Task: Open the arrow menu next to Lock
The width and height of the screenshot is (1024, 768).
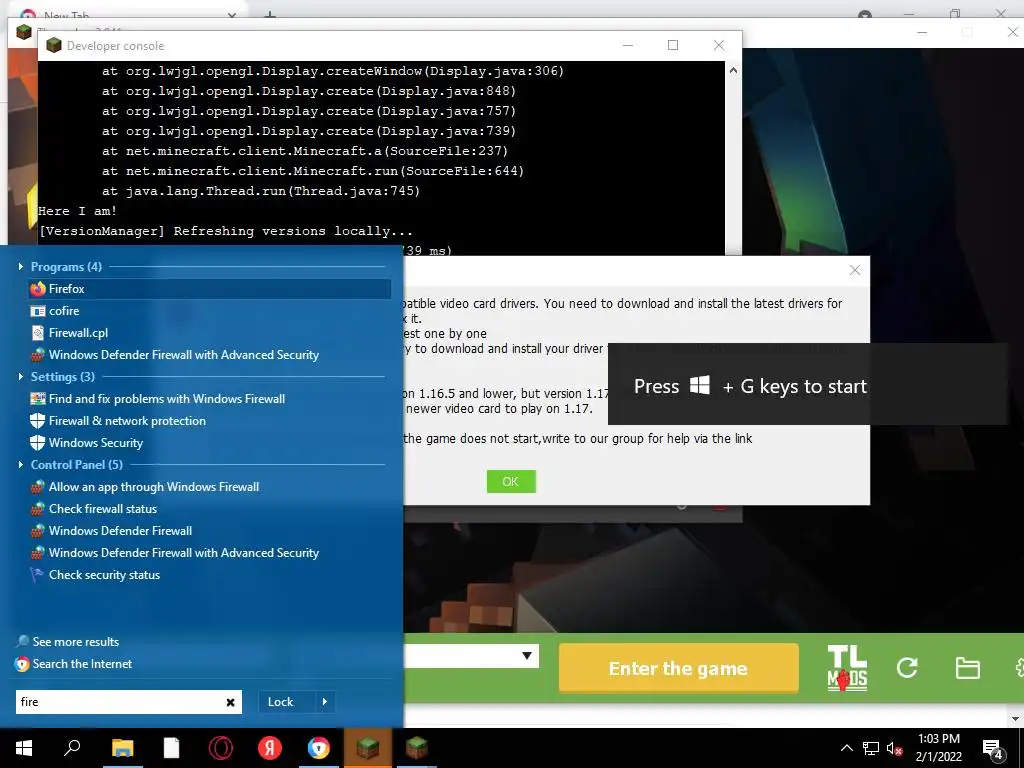Action: (325, 702)
